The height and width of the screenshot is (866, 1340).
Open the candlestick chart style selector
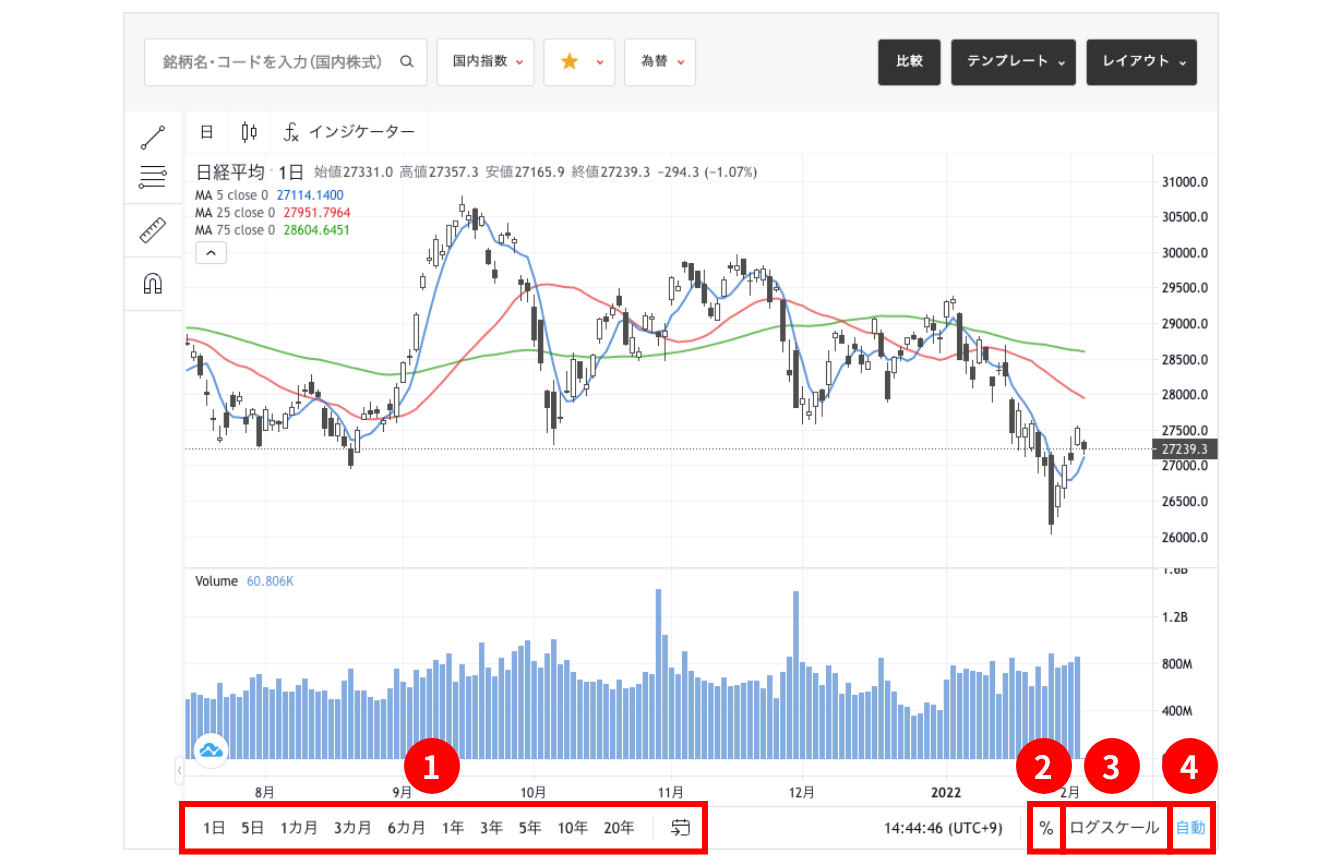249,132
